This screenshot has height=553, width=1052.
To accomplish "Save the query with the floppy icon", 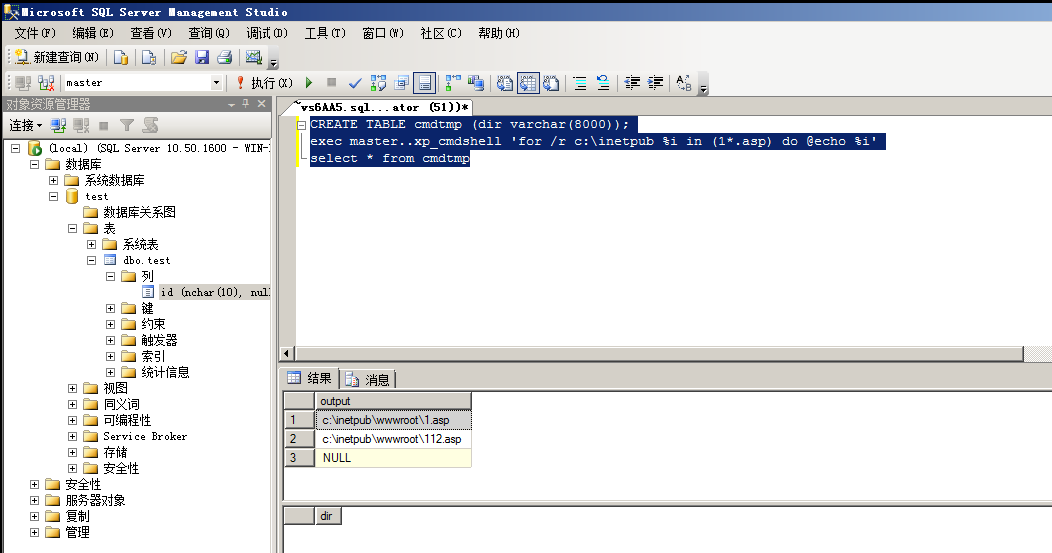I will [x=202, y=58].
